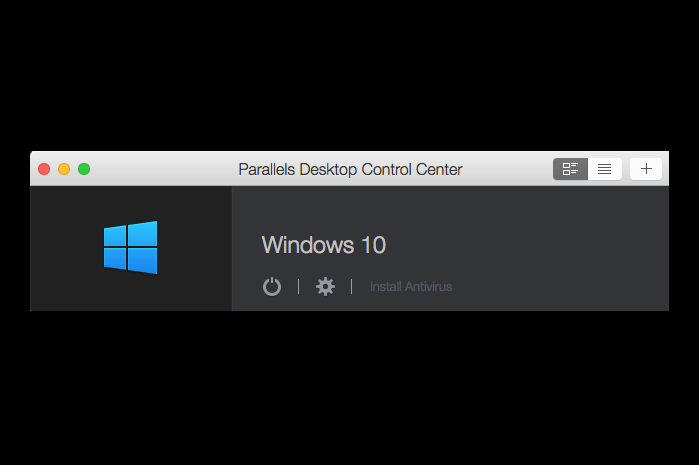Click the Windows 10 virtual machine name
699x465 pixels.
[324, 245]
